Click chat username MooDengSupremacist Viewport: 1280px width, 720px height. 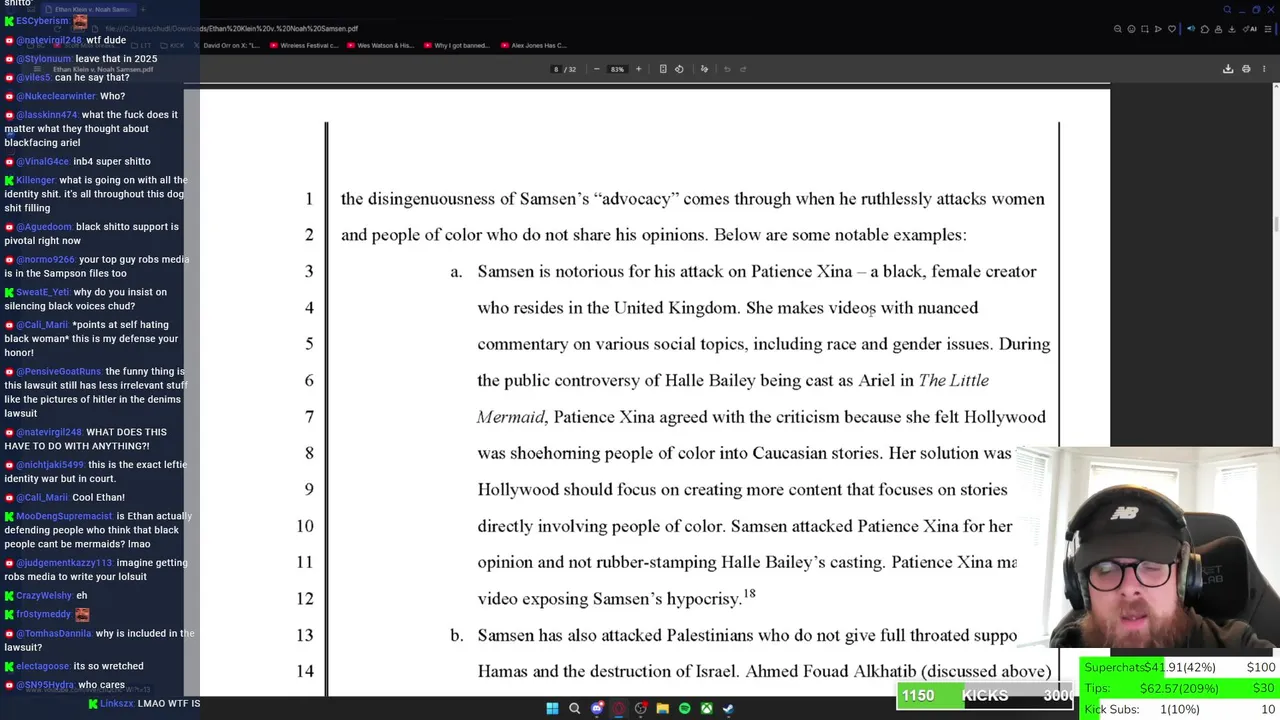(x=63, y=516)
